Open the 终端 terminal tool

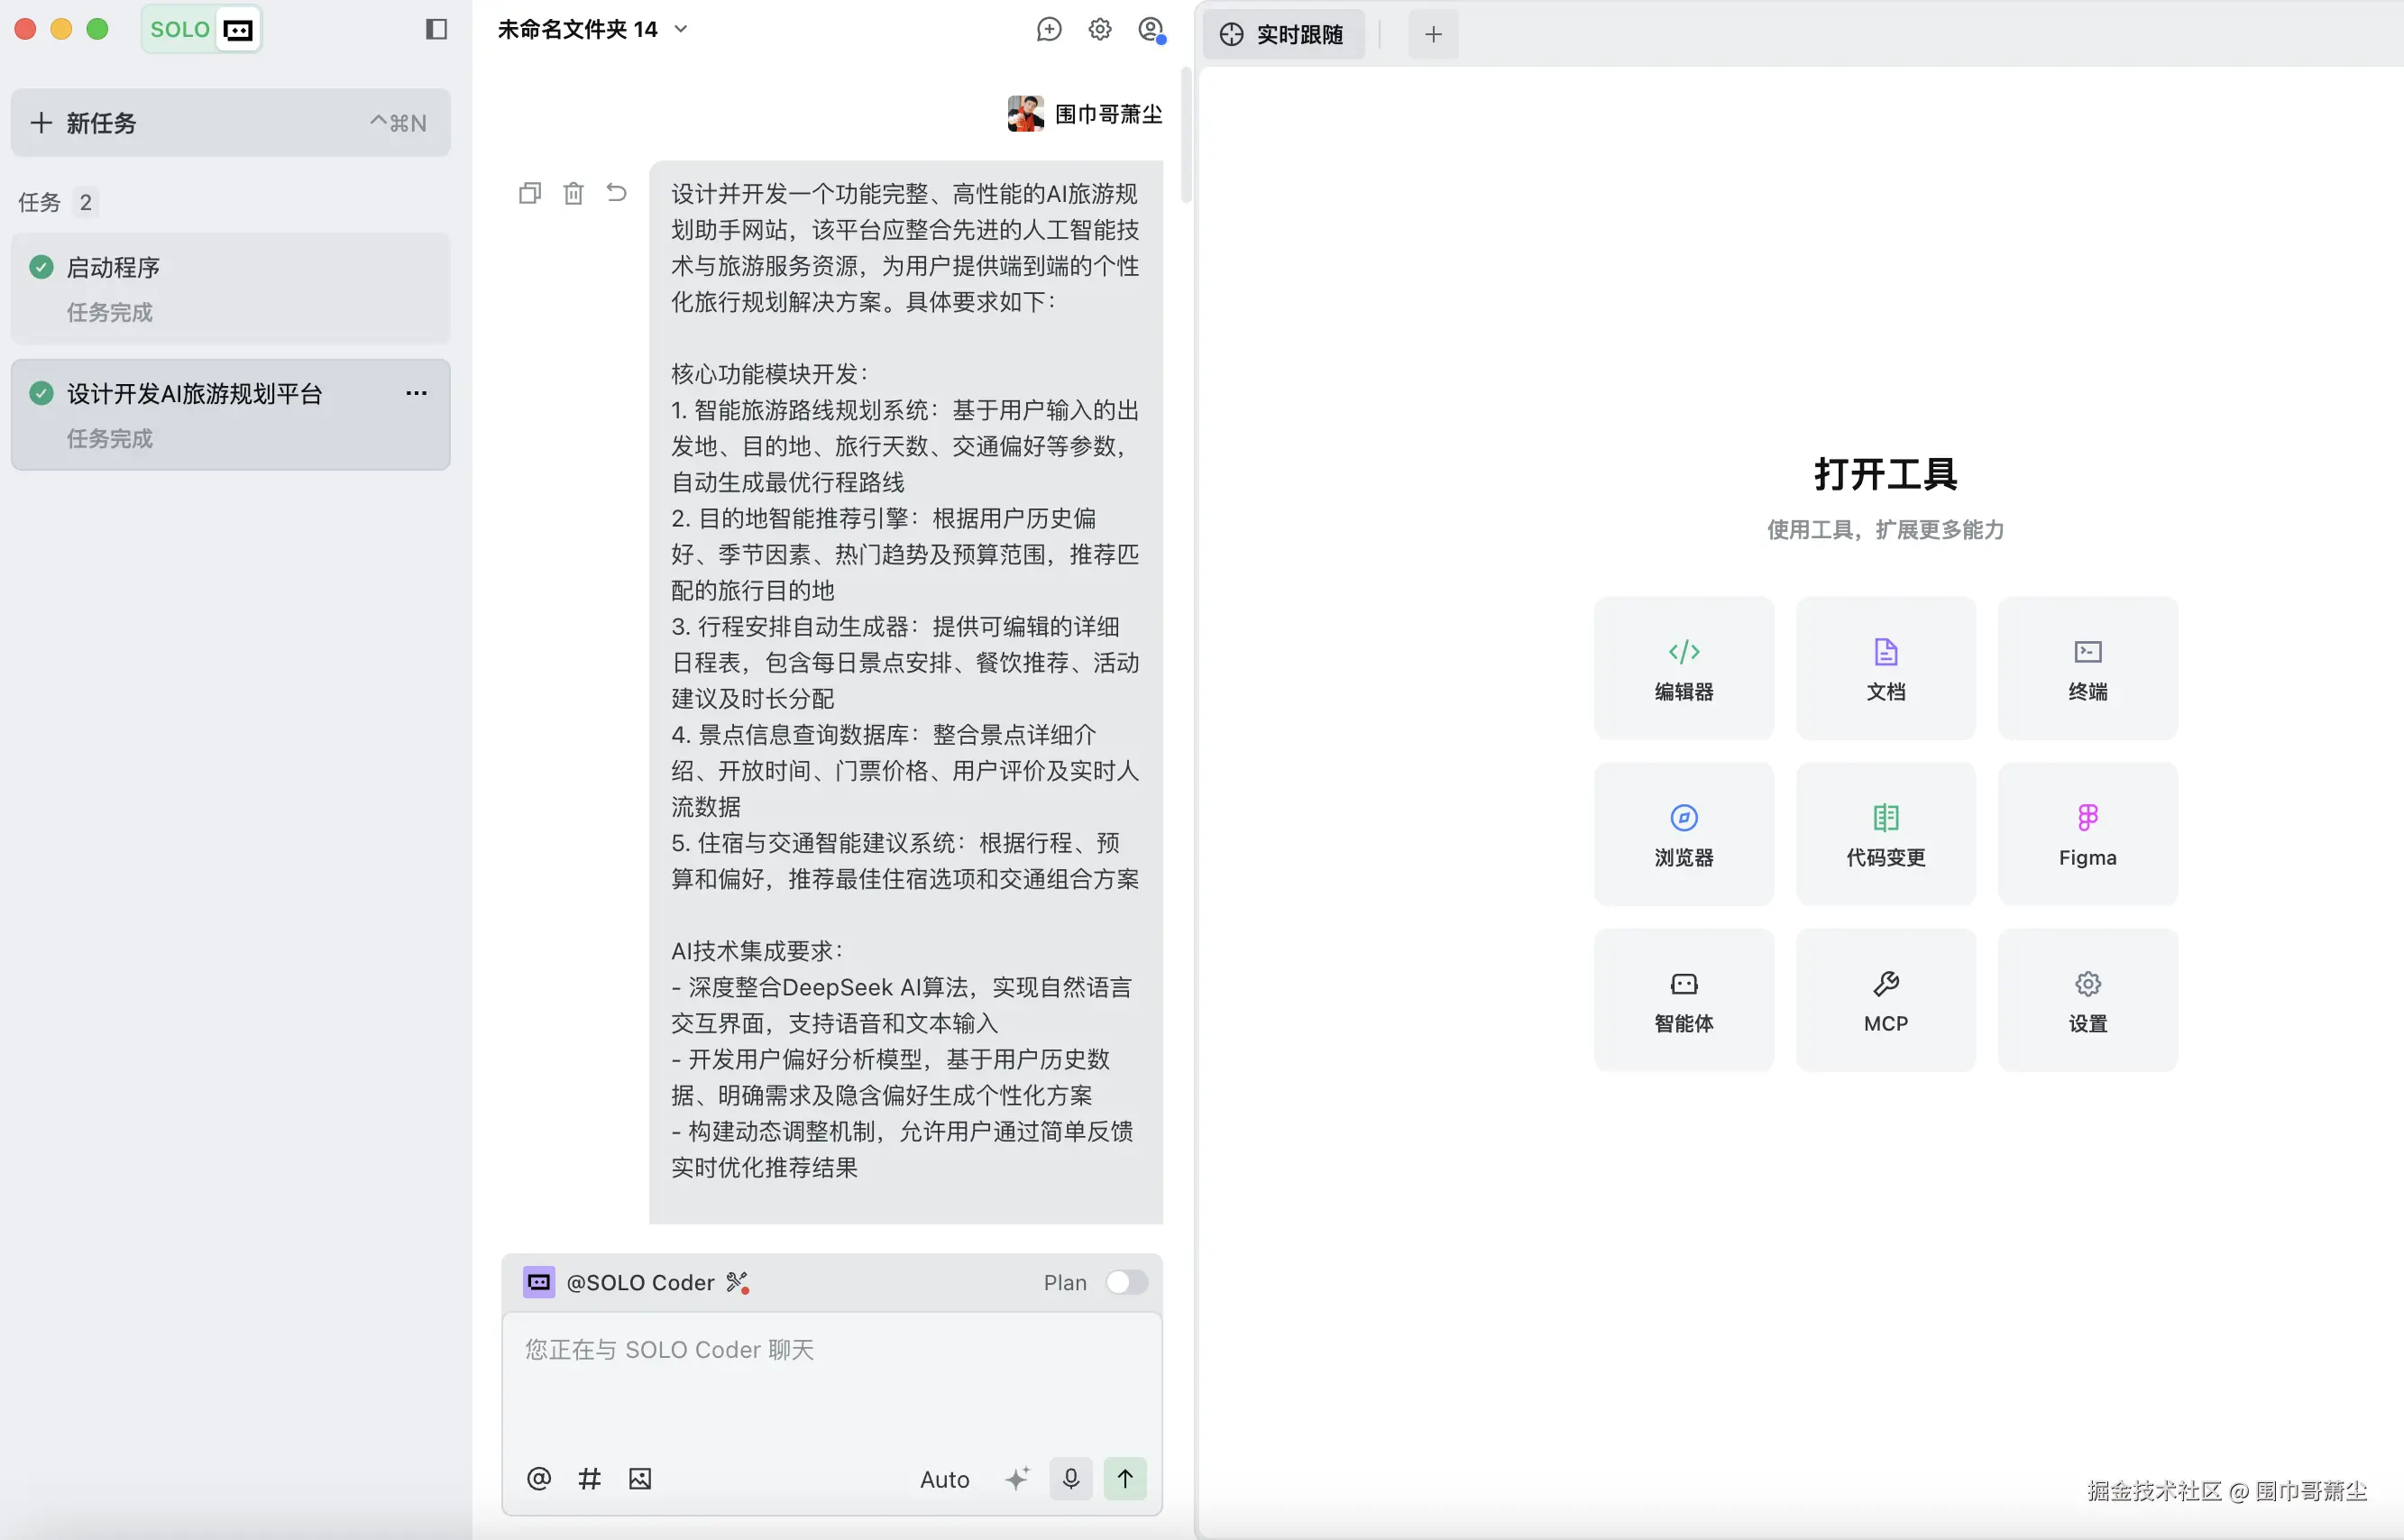[x=2087, y=668]
